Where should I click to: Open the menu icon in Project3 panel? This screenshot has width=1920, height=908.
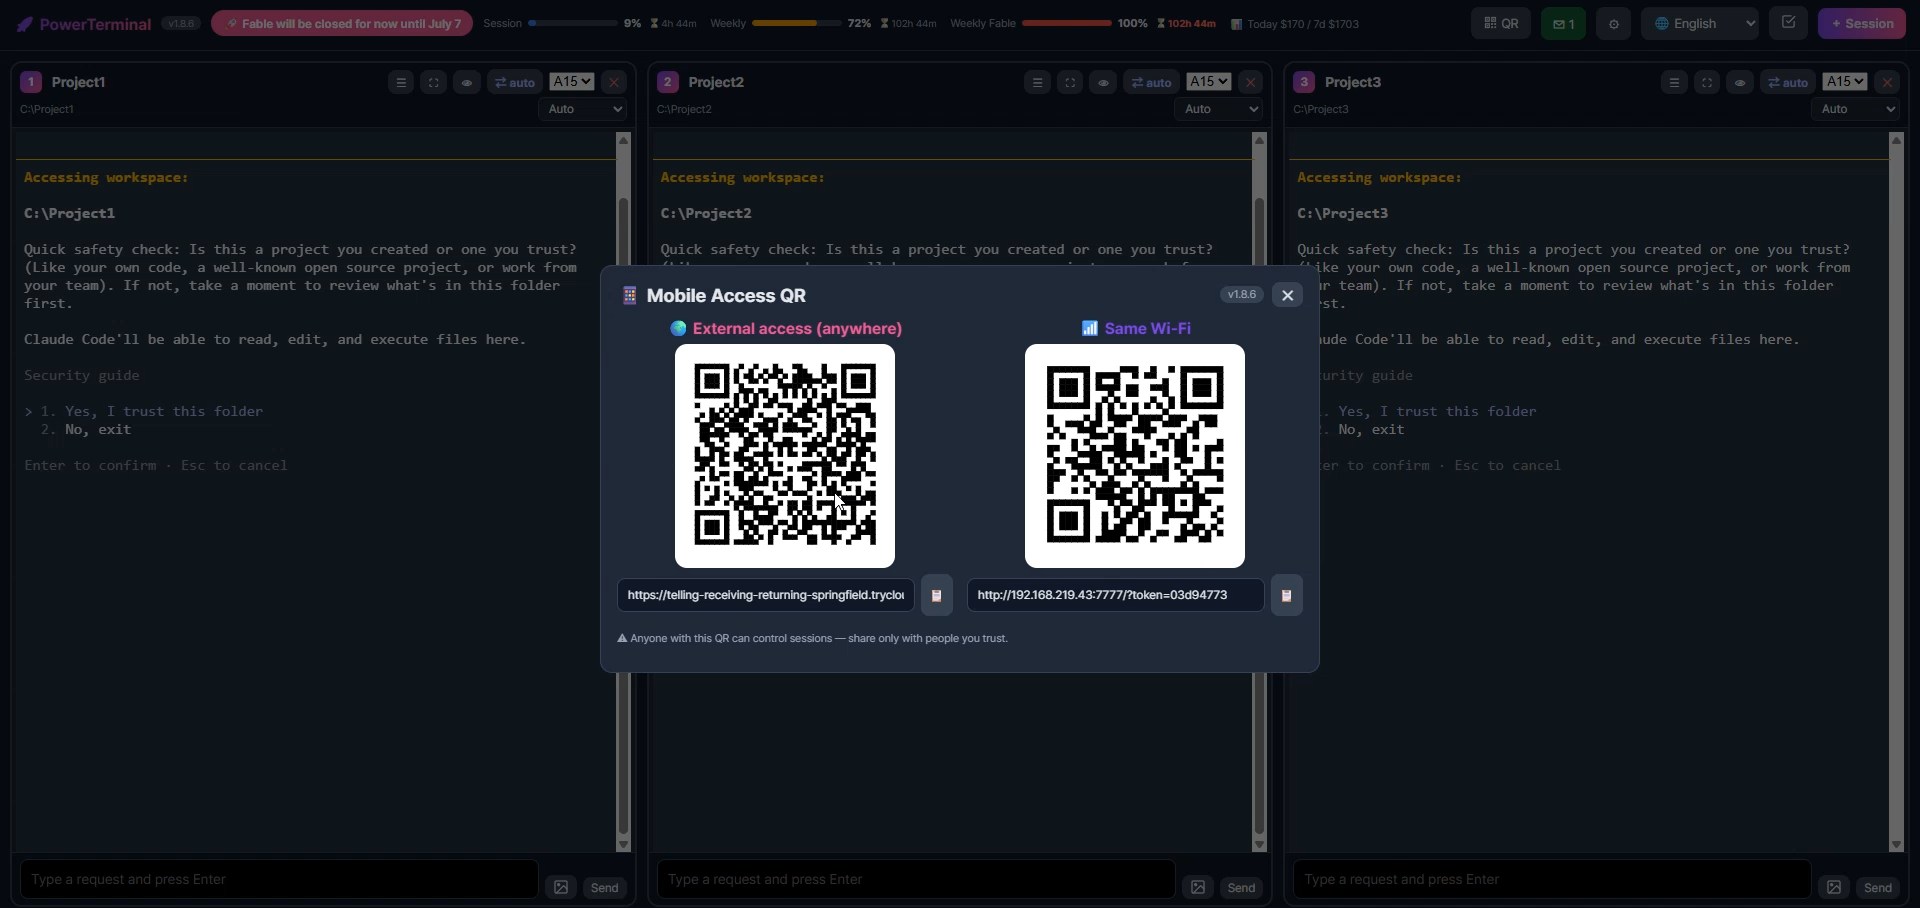coord(1675,82)
